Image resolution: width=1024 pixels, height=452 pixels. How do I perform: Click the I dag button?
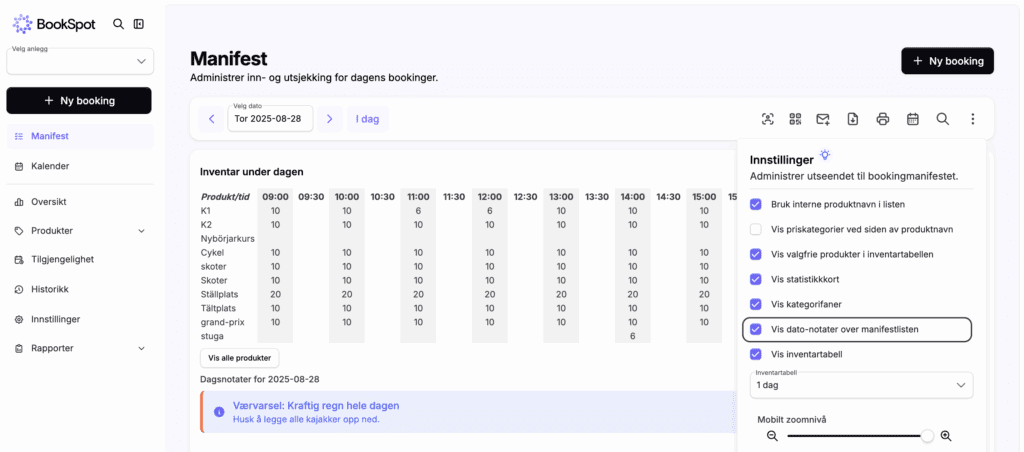pyautogui.click(x=368, y=119)
